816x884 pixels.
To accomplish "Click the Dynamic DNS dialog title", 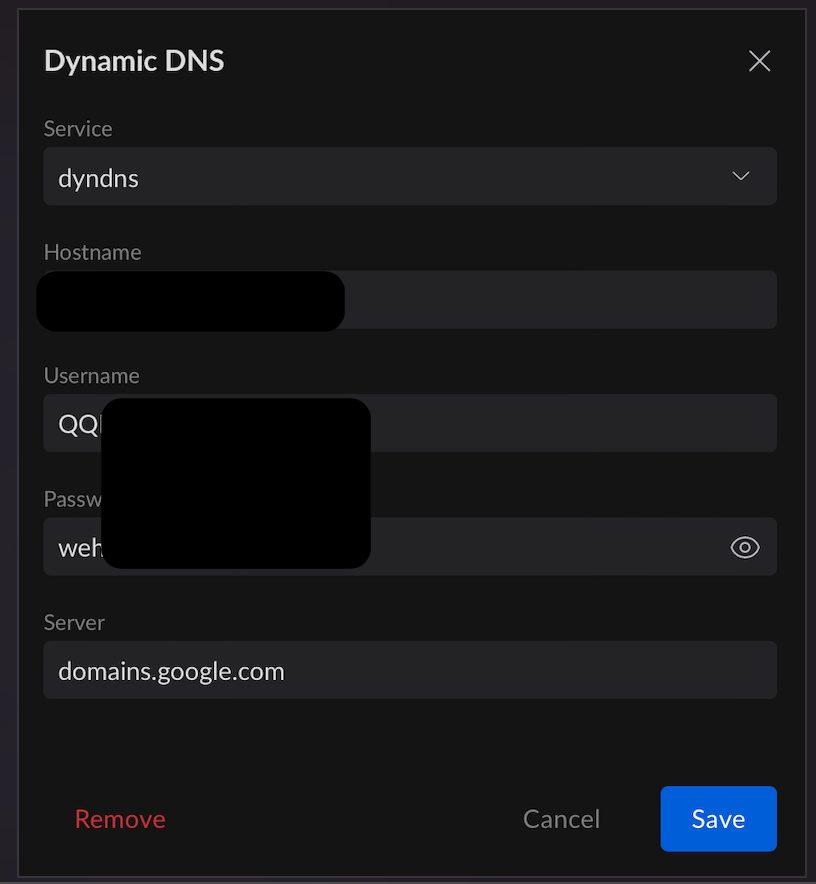I will pos(134,61).
